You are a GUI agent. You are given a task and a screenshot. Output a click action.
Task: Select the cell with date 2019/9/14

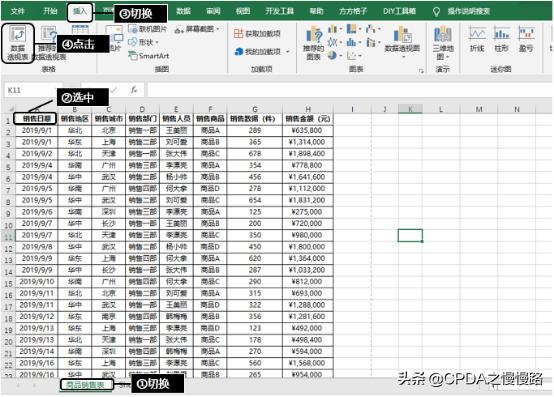(x=36, y=351)
